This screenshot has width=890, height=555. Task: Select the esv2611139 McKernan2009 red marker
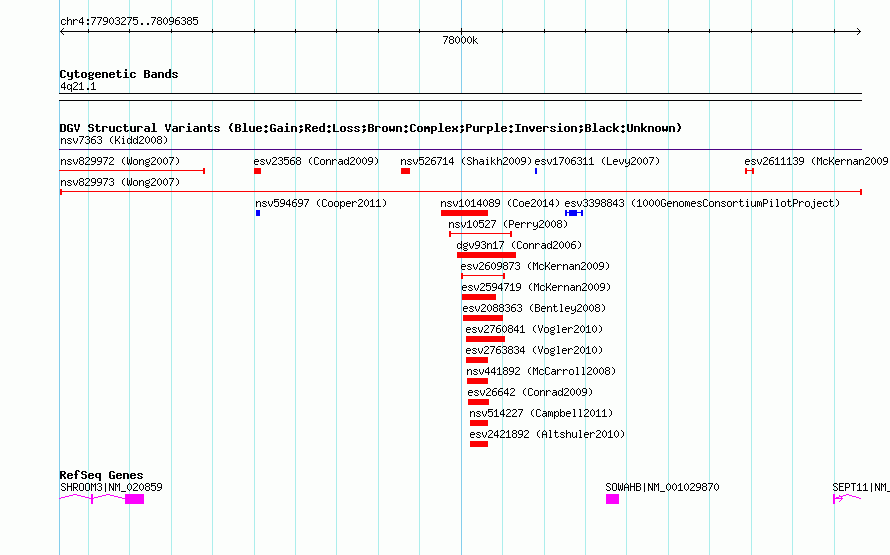[749, 171]
